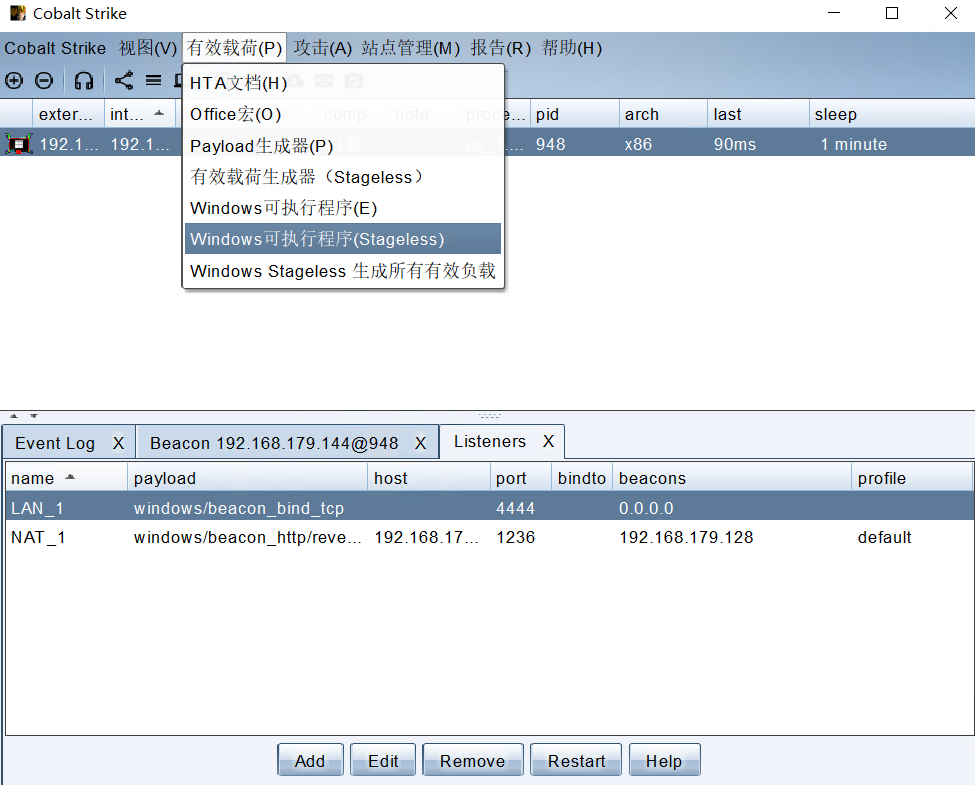The height and width of the screenshot is (785, 975).
Task: Choose HTA文档(H) from the payload menu
Action: [x=343, y=83]
